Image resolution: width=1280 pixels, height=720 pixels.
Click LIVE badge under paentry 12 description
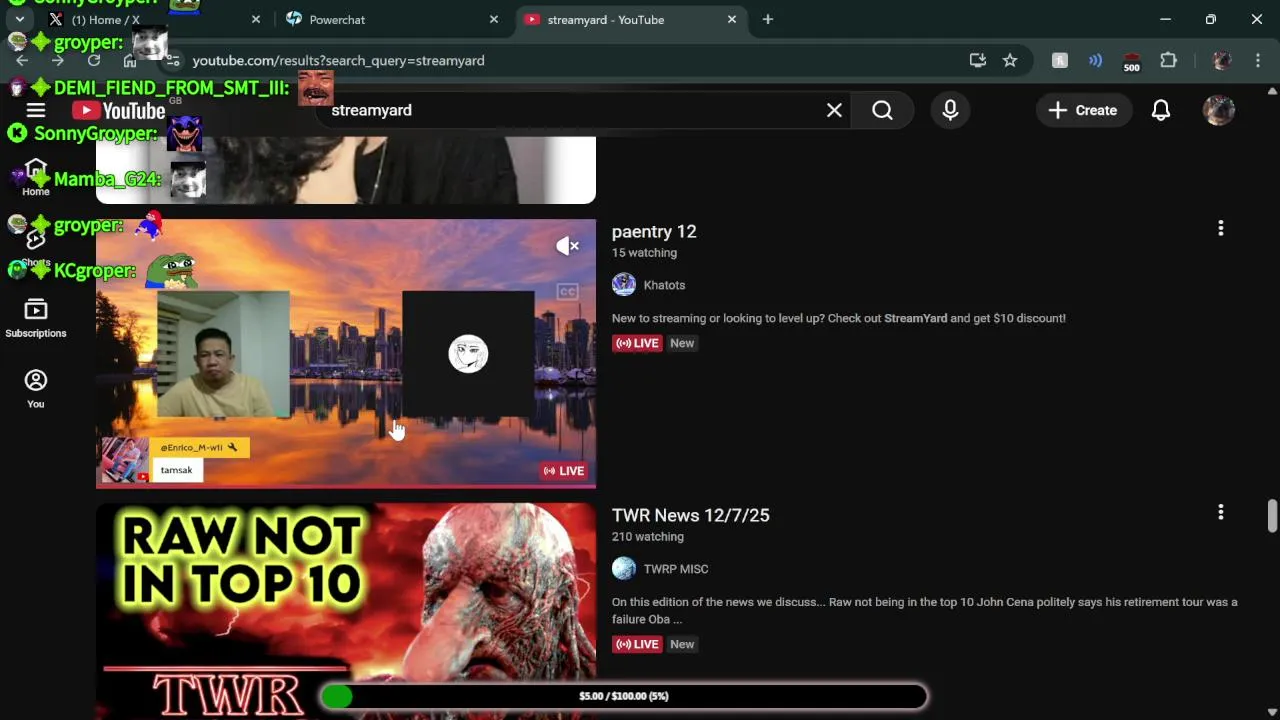click(x=637, y=343)
